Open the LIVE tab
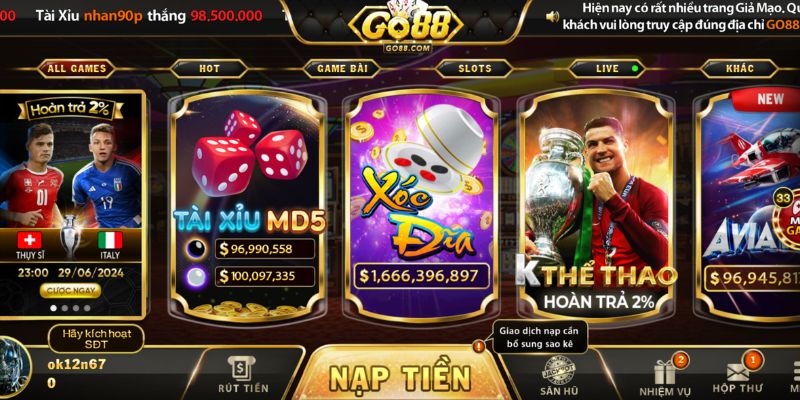800x400 pixels. 607,68
